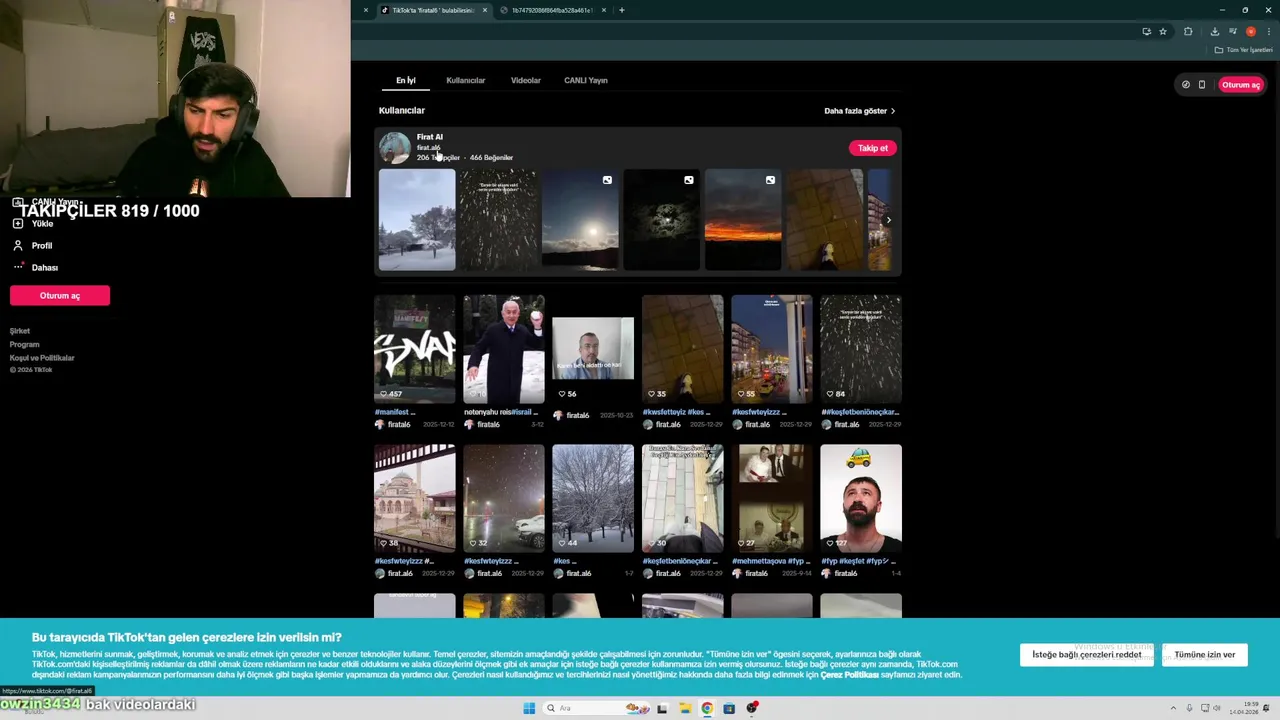Image resolution: width=1280 pixels, height=720 pixels.
Task: Click the Dahası three-dots icon
Action: click(17, 267)
